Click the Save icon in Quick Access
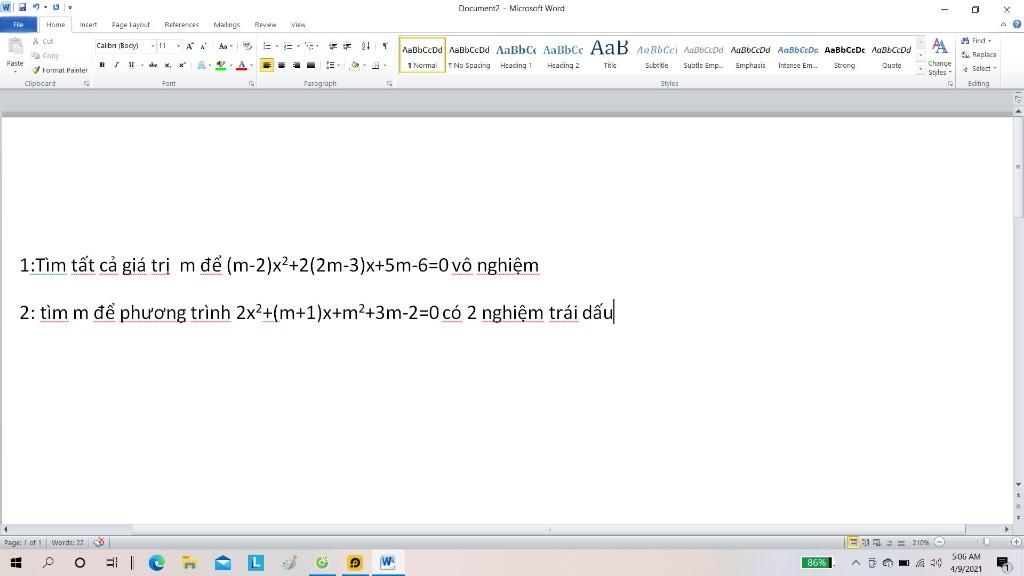Viewport: 1024px width, 576px height. (22, 7)
